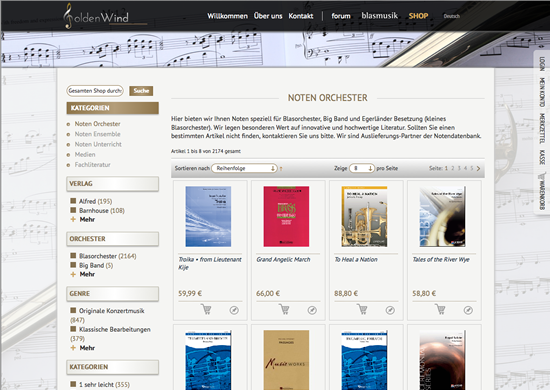The height and width of the screenshot is (390, 550).
Task: Go to next results page arrow
Action: 478,168
